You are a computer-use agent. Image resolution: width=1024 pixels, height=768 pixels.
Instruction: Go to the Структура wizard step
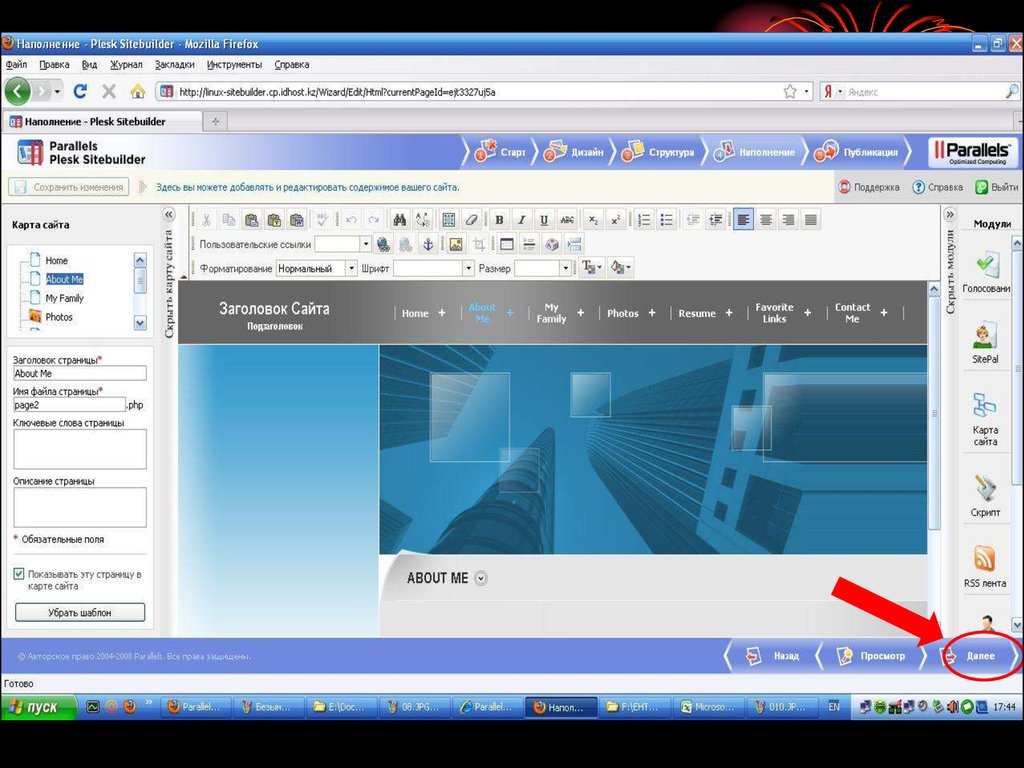658,152
